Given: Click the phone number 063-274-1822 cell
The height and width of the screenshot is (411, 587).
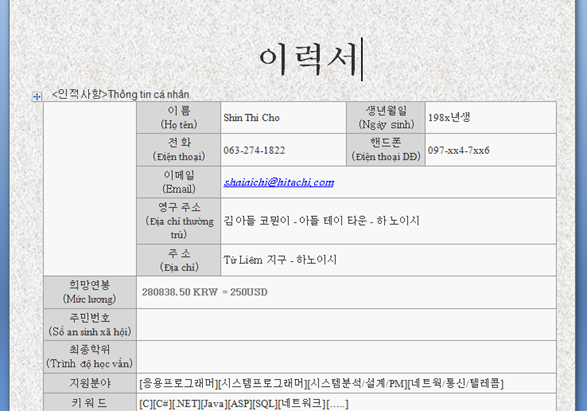Looking at the screenshot, I should 283,150.
